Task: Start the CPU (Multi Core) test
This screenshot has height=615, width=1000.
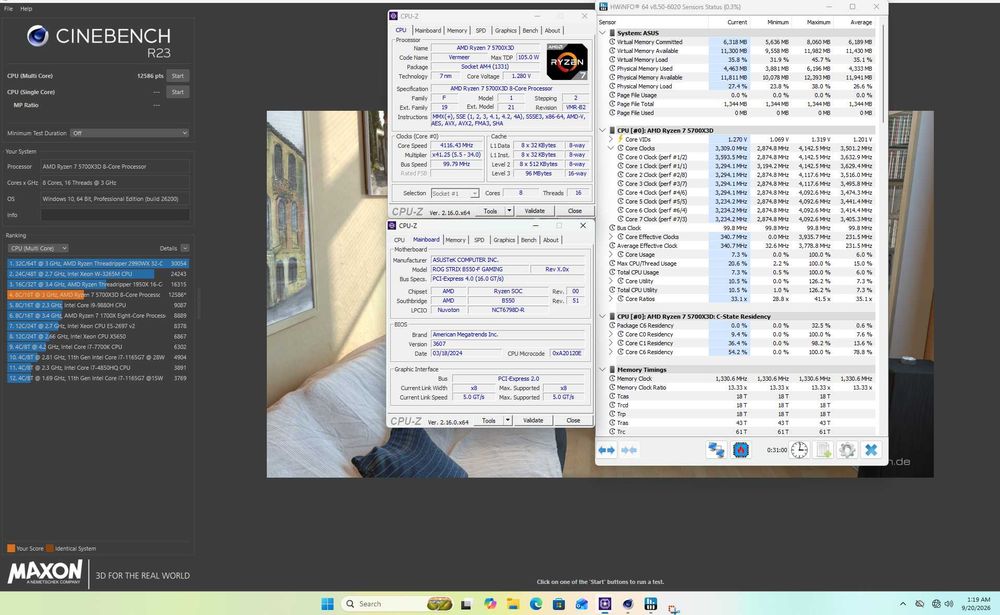Action: coord(178,76)
